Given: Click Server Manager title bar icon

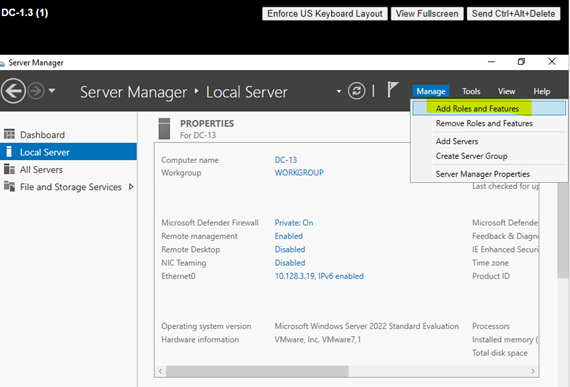Looking at the screenshot, I should point(2,64).
